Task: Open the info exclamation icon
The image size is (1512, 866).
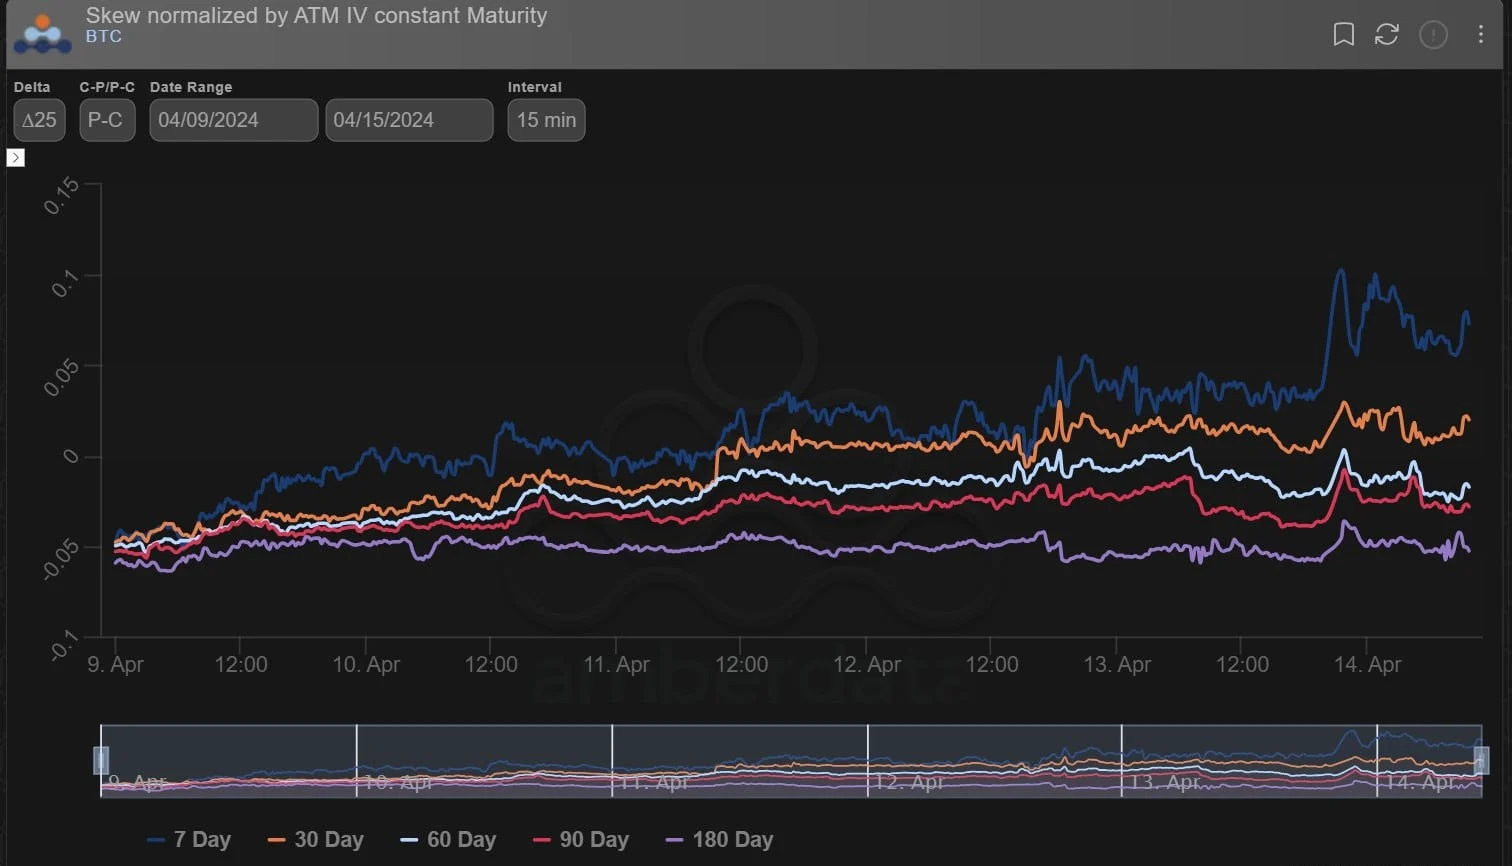Action: [x=1433, y=35]
